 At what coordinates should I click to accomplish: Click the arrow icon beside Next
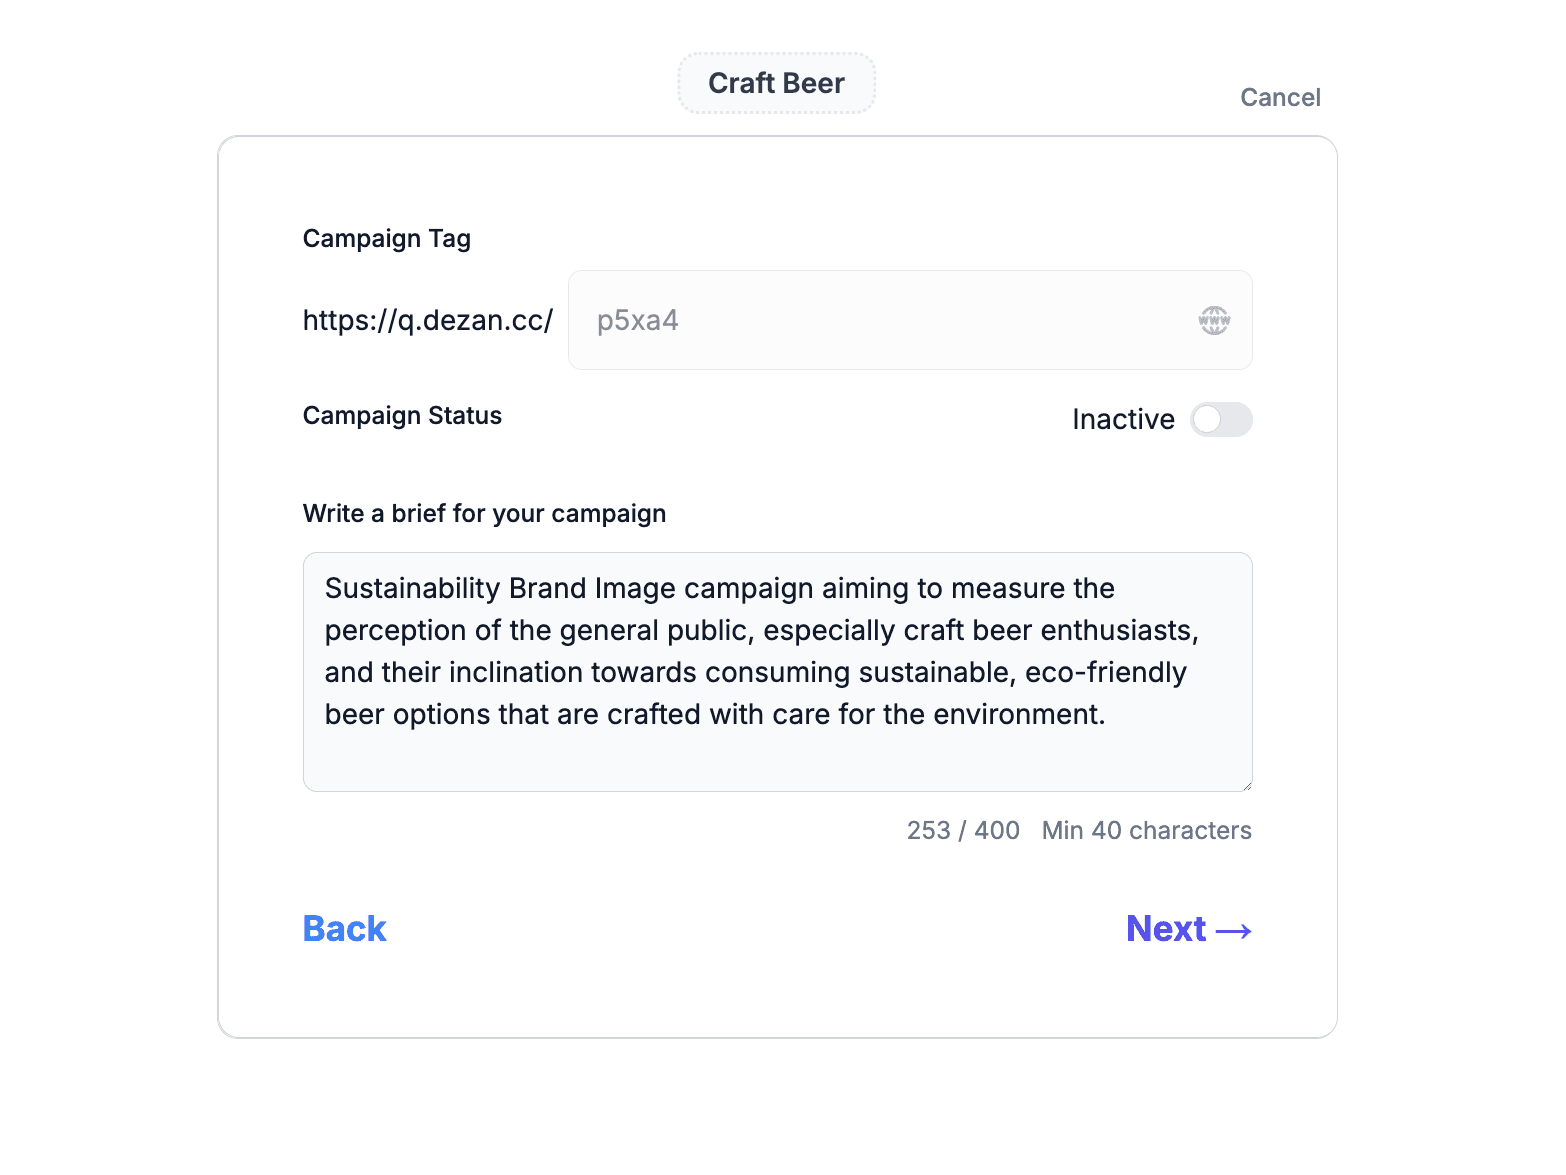click(1234, 931)
